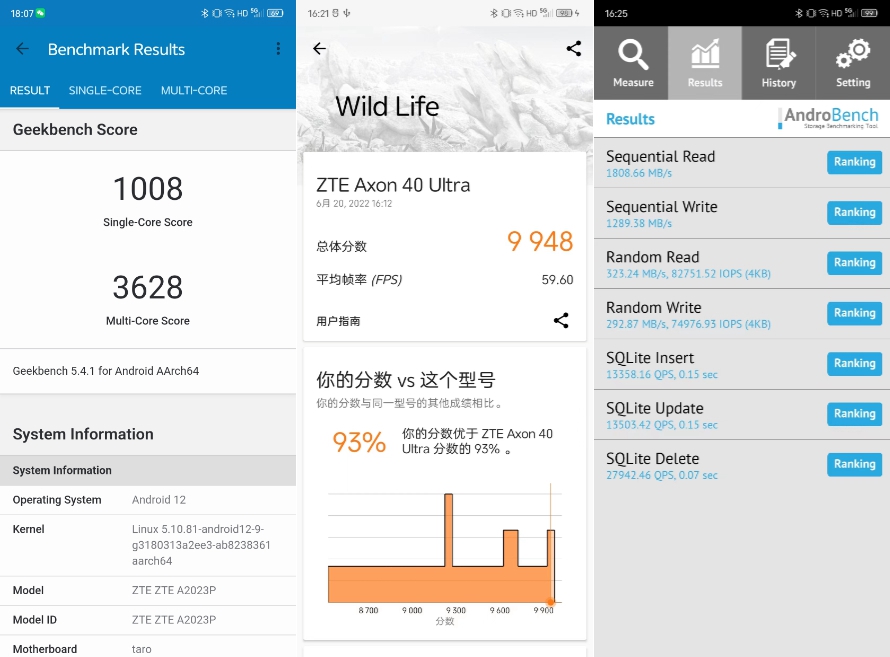View Ranking for SQLite Insert
The image size is (890, 657).
pyautogui.click(x=854, y=364)
